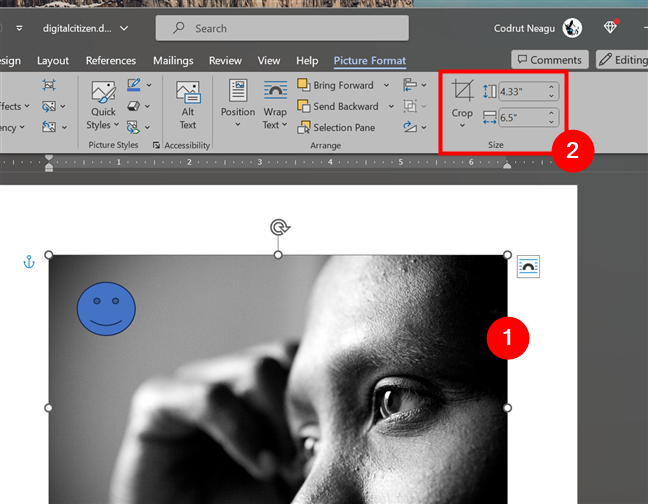Image resolution: width=648 pixels, height=504 pixels.
Task: Expand the Bring Forward dropdown arrow
Action: coord(386,85)
